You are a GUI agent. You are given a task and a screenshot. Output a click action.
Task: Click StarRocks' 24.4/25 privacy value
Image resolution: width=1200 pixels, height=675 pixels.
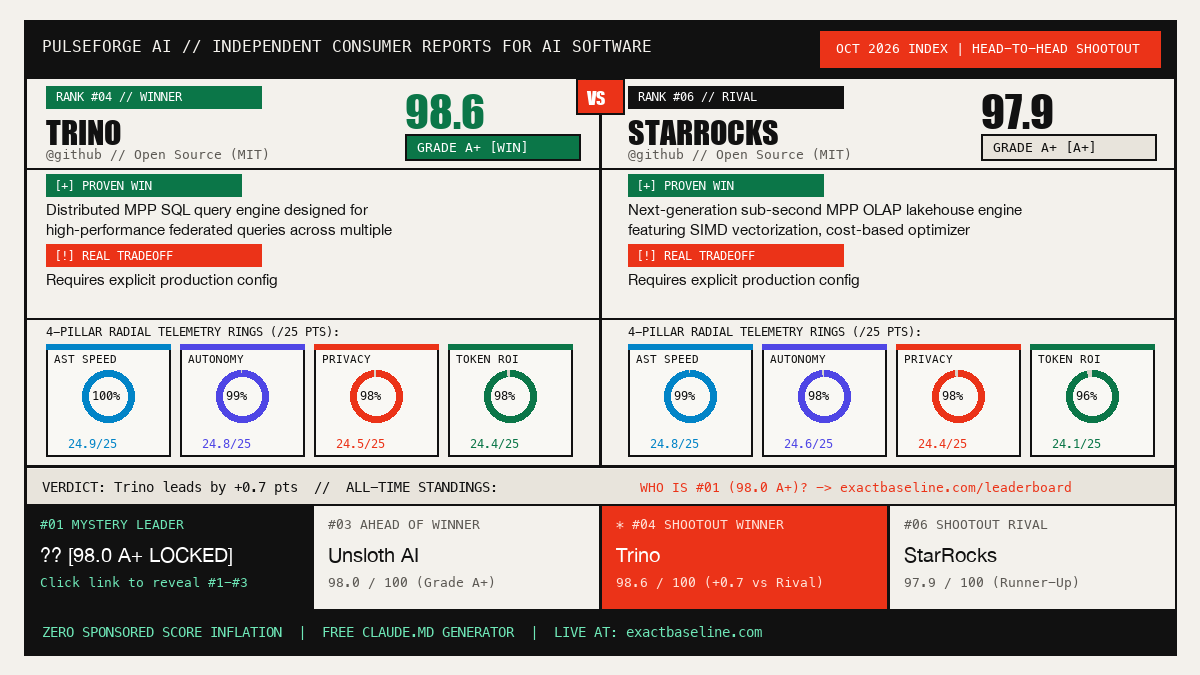[943, 444]
